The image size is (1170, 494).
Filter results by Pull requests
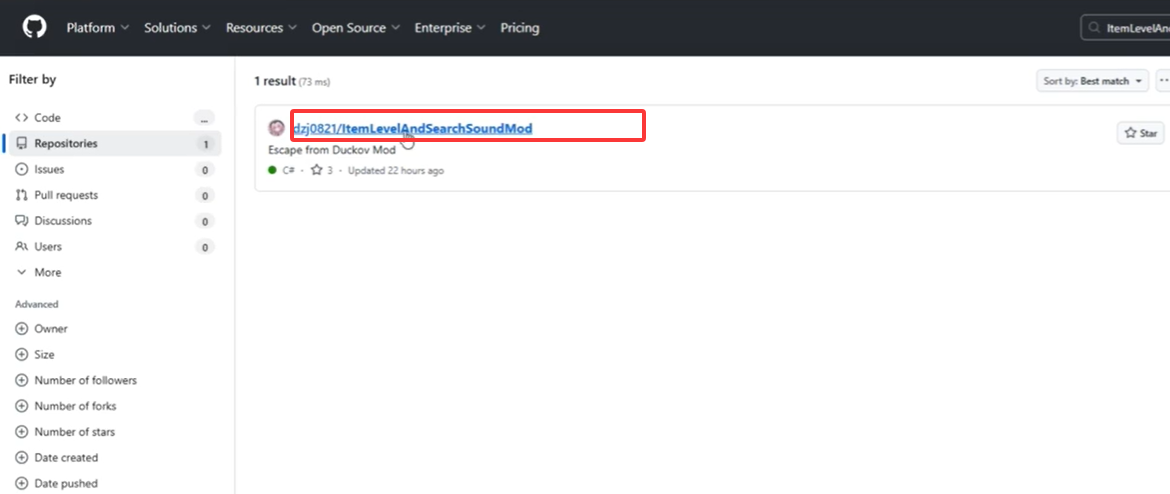66,195
